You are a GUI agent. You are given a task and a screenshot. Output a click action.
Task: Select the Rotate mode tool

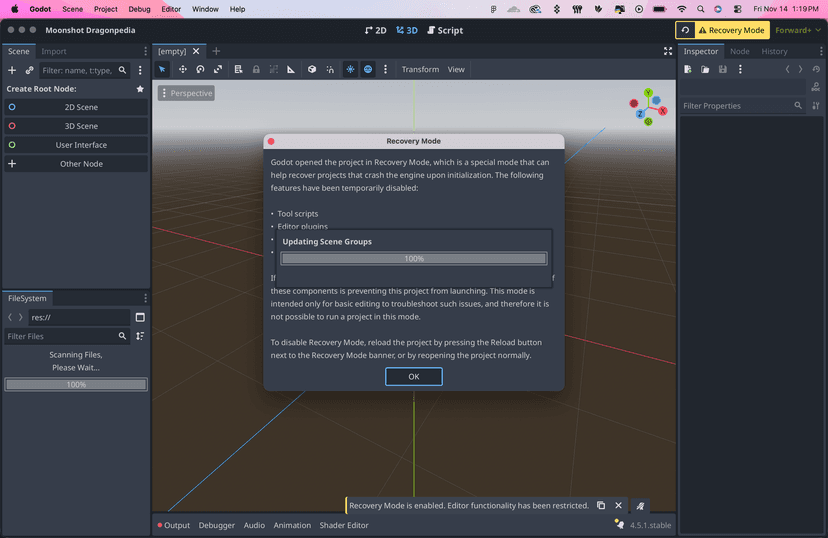pyautogui.click(x=200, y=70)
